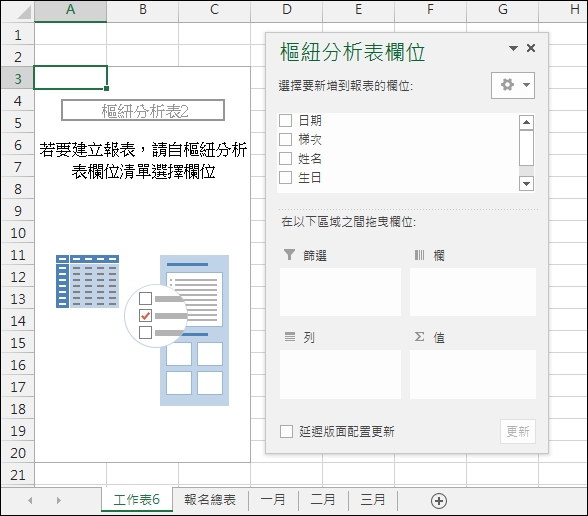Click the sigma icon beside 值

coord(419,336)
